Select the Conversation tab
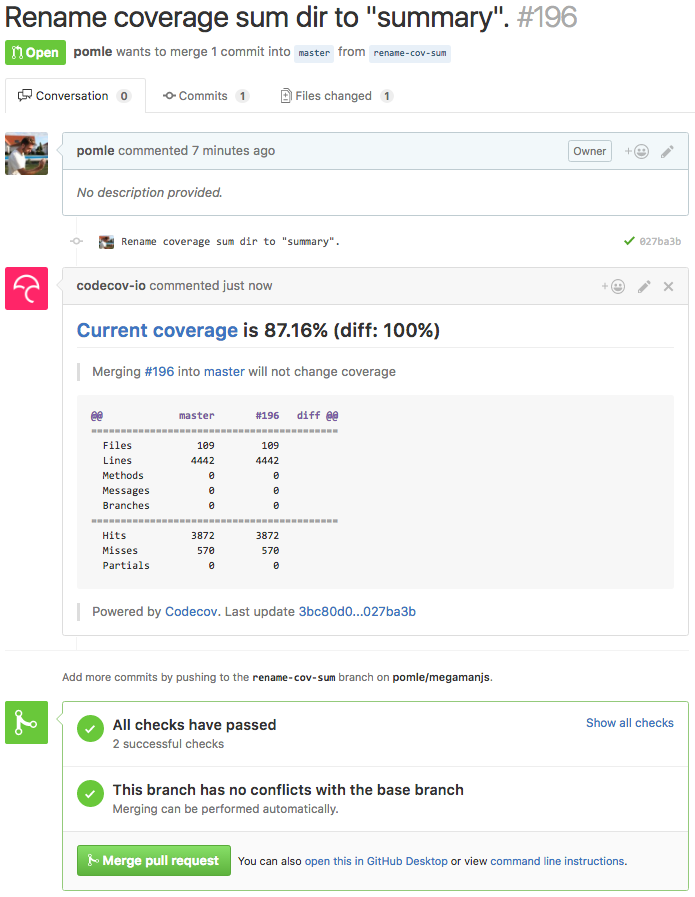This screenshot has width=695, height=897. coord(74,96)
